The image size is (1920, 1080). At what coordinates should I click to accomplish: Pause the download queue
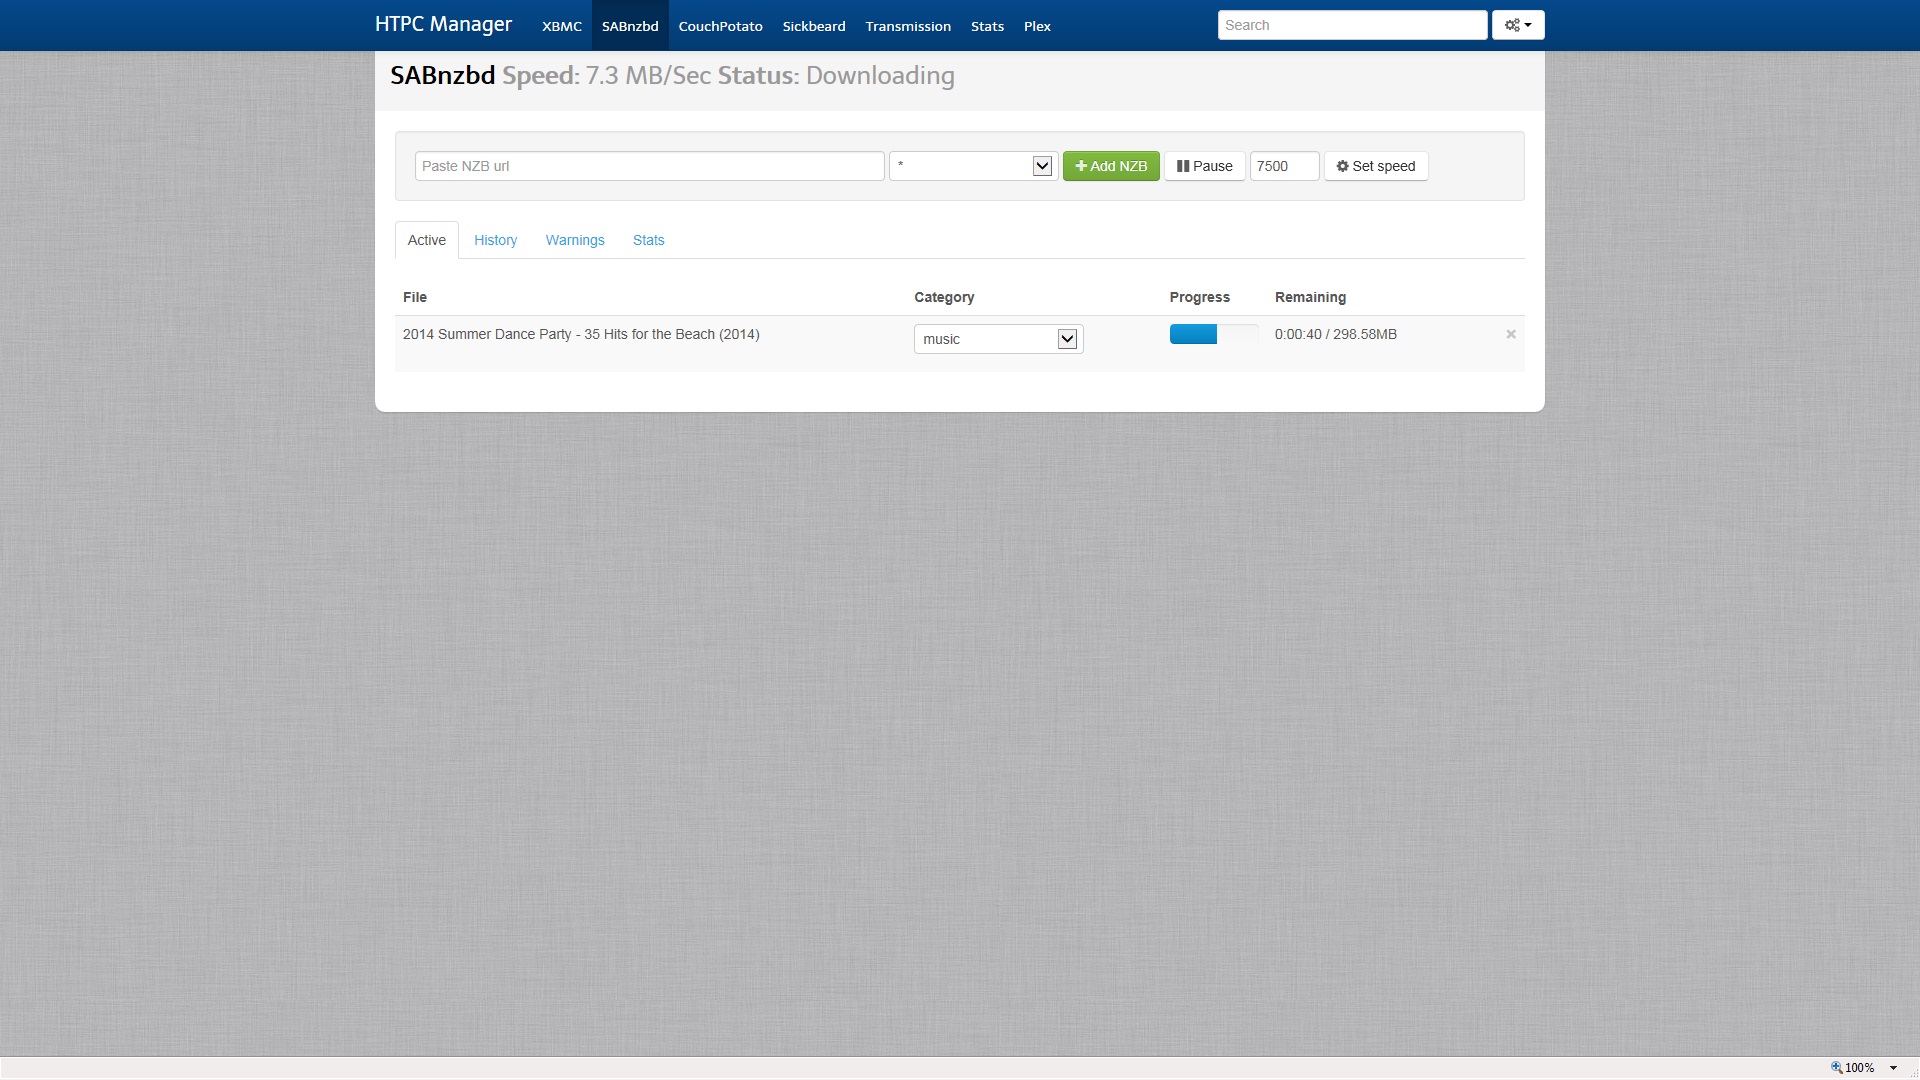tap(1204, 166)
